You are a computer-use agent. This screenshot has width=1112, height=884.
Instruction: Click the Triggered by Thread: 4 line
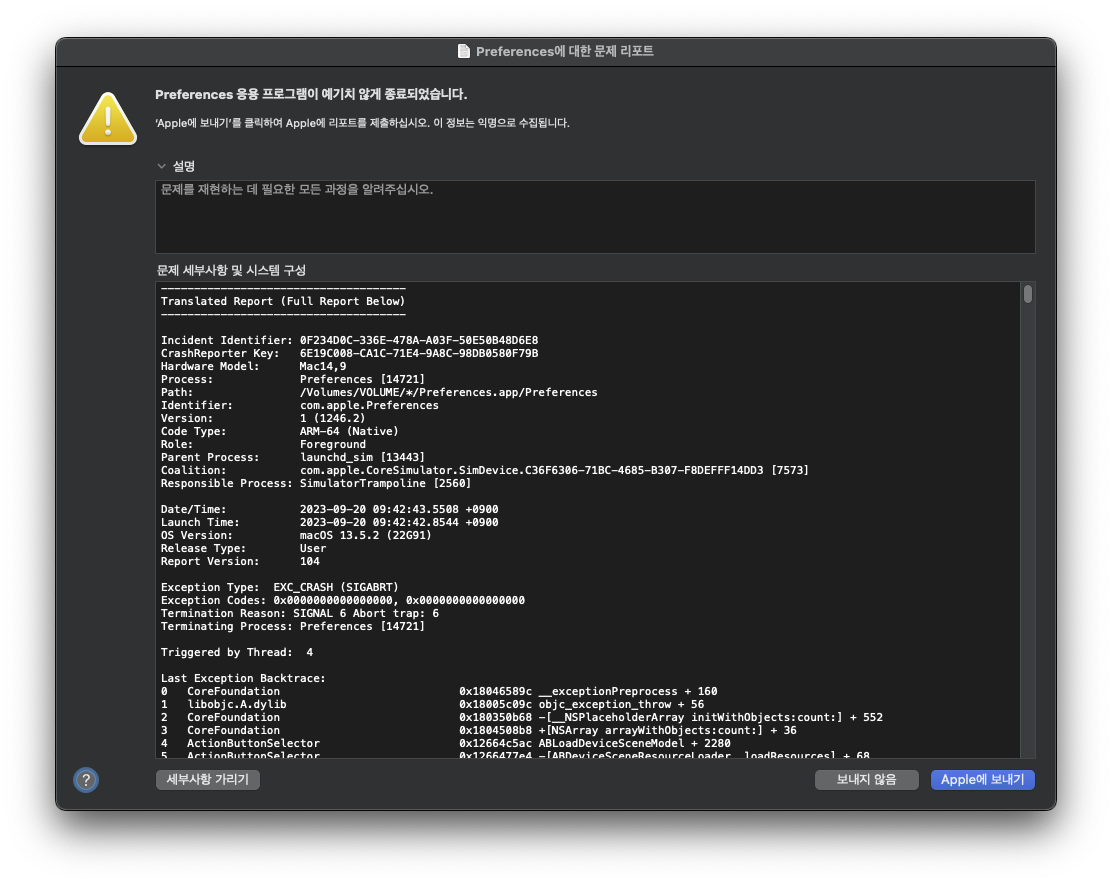(x=237, y=653)
